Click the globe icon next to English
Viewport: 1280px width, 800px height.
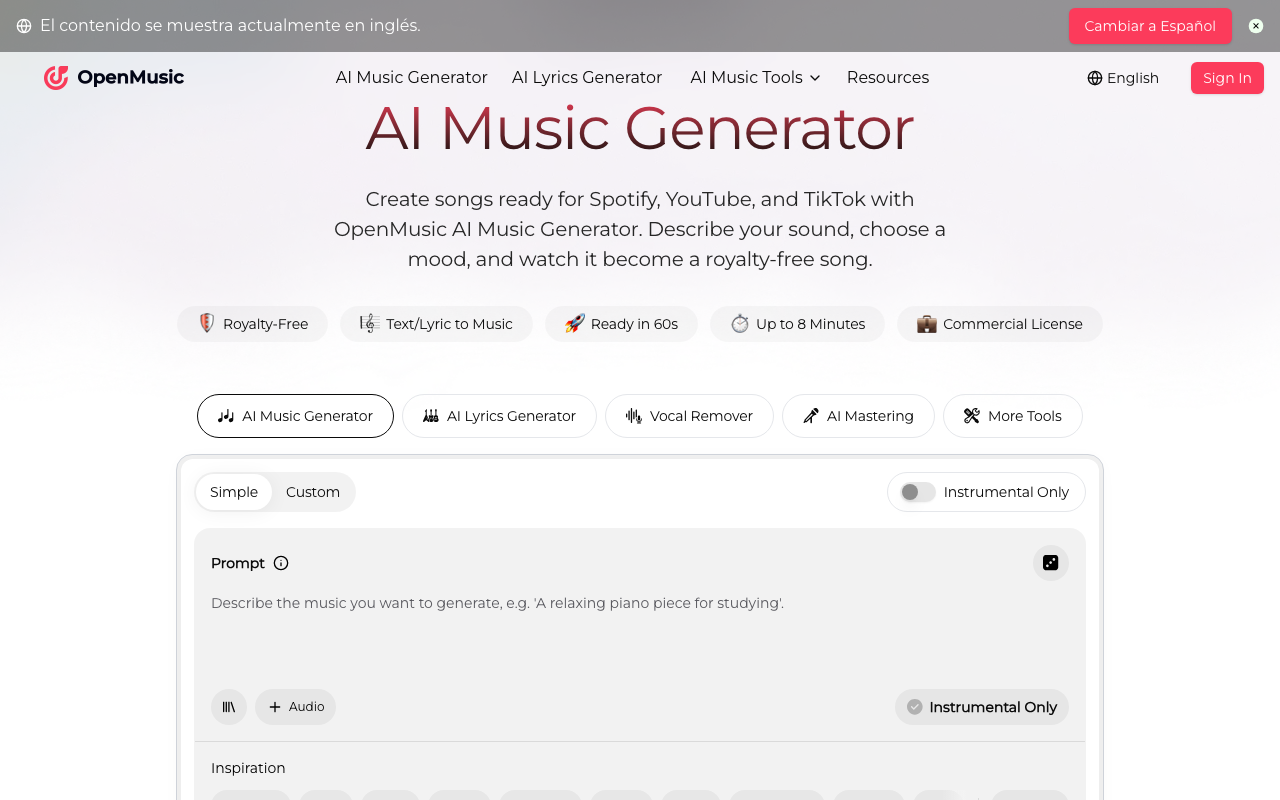click(1095, 78)
